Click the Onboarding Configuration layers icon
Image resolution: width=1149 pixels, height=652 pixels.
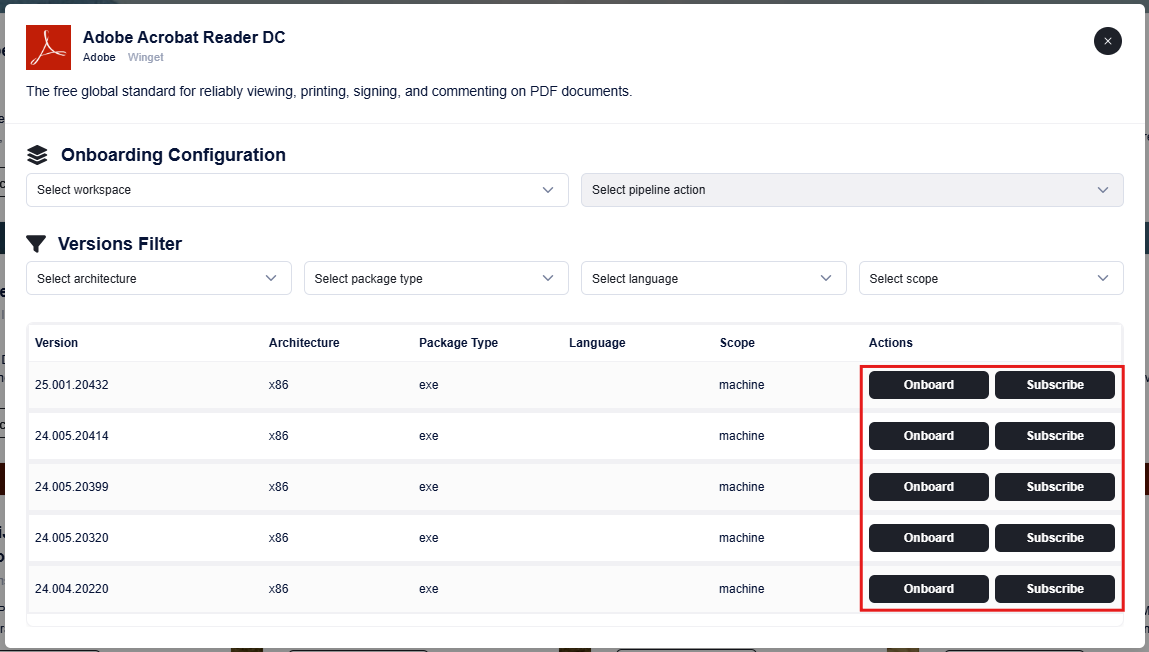click(37, 155)
